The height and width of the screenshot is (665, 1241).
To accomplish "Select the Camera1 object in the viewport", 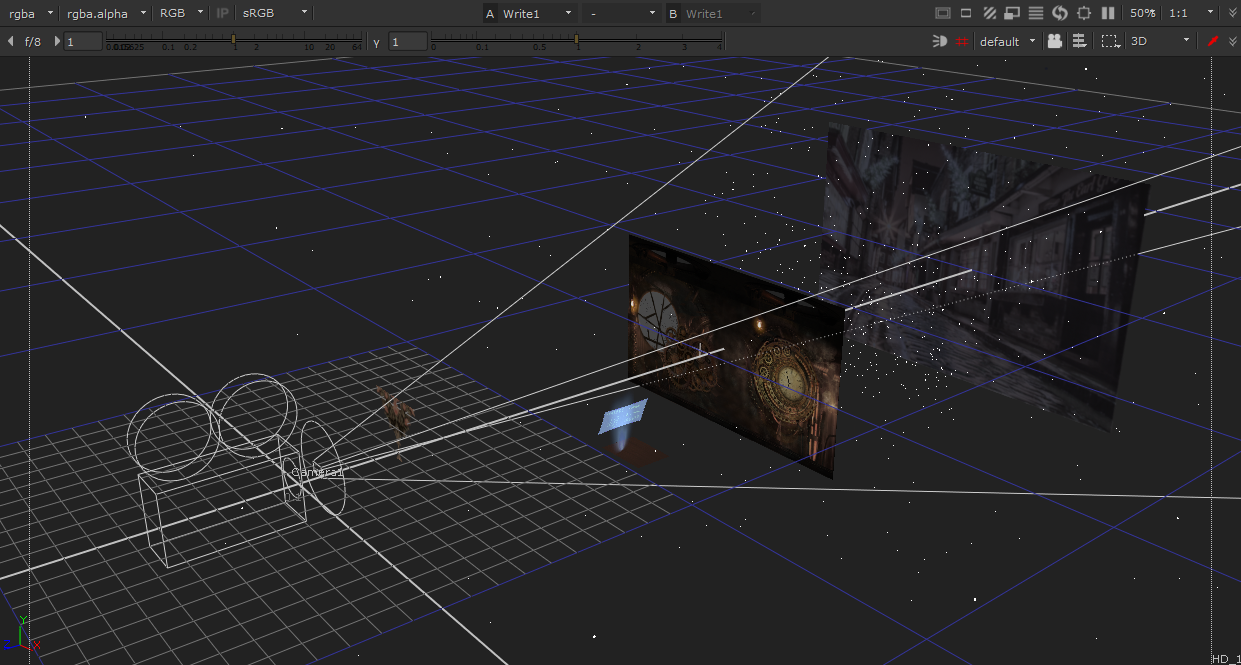I will pyautogui.click(x=235, y=470).
